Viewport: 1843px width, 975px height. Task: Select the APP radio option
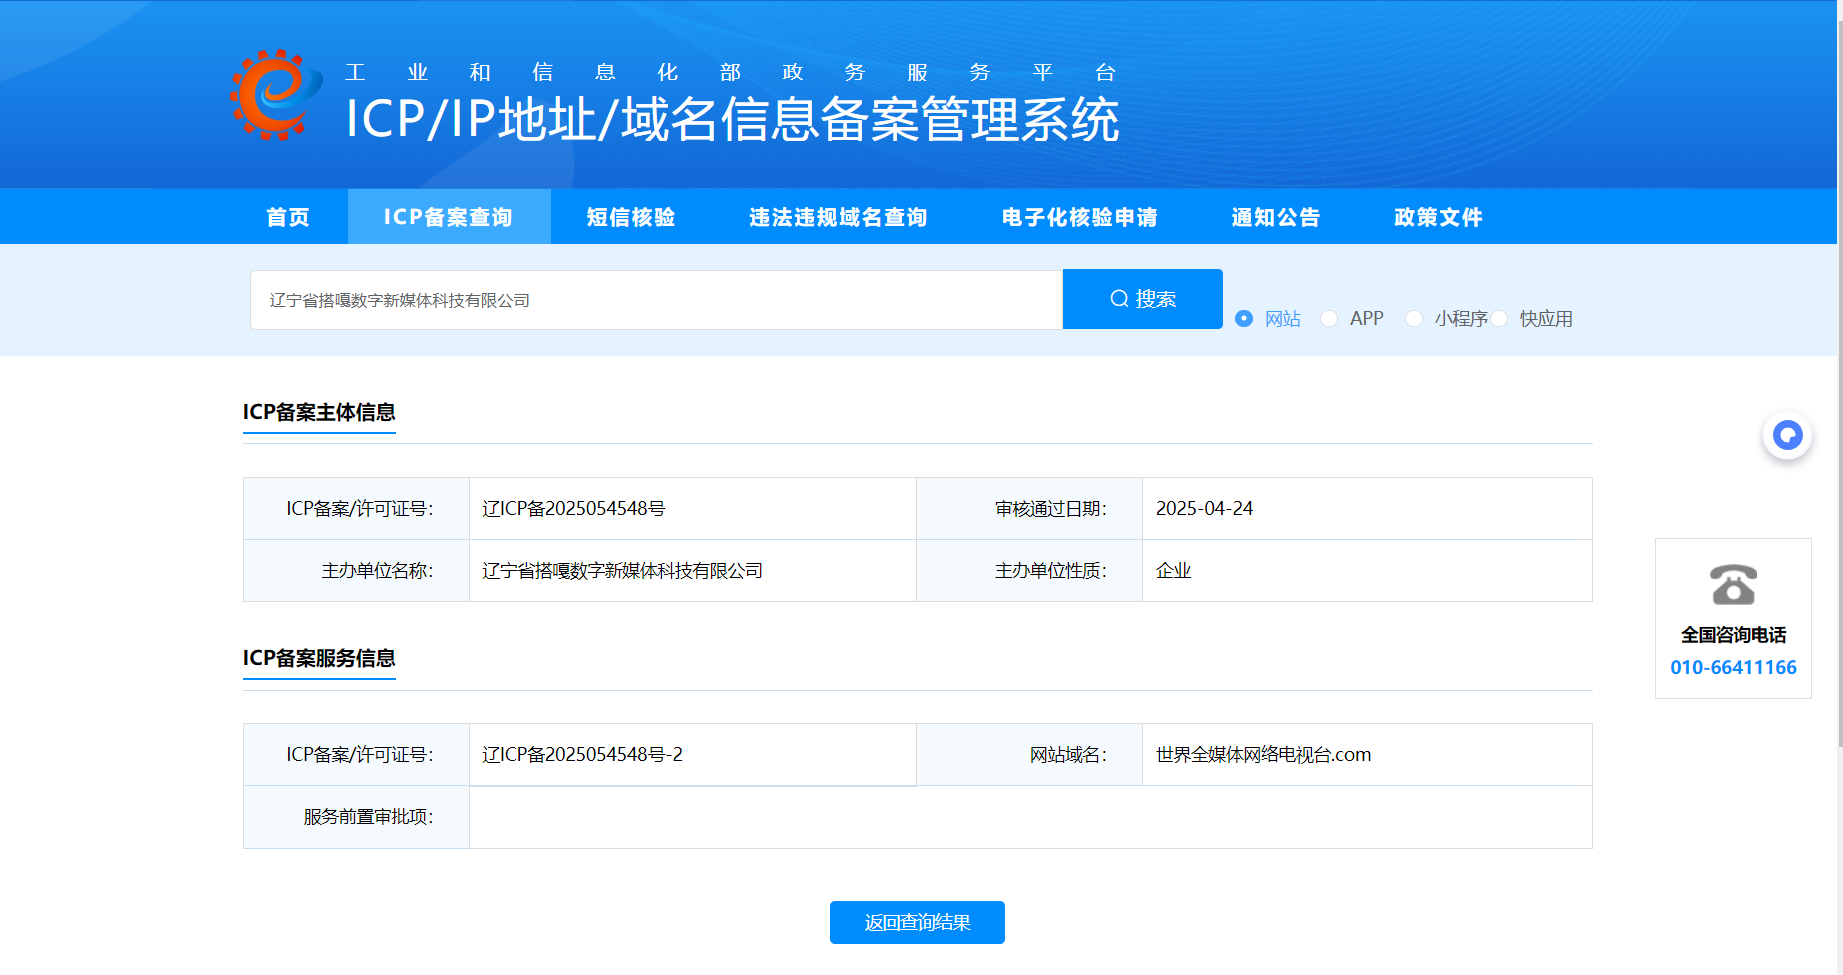pos(1328,318)
